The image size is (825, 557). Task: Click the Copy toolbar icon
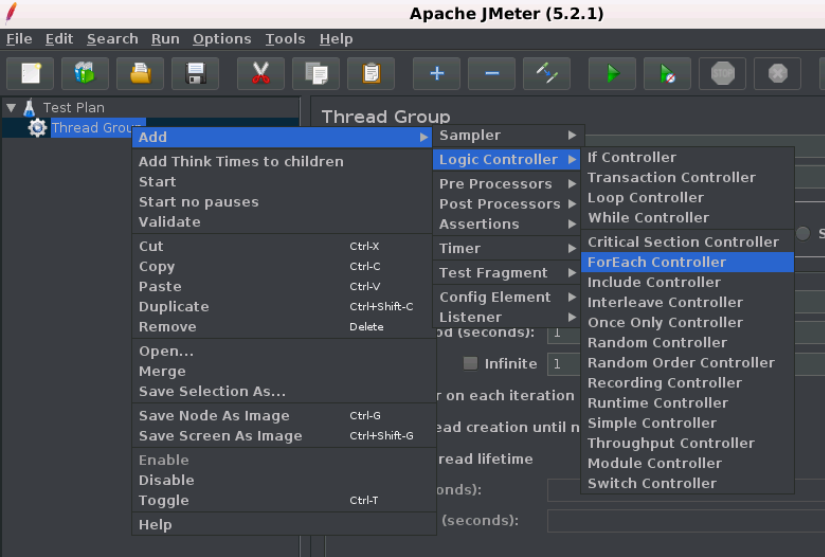316,73
